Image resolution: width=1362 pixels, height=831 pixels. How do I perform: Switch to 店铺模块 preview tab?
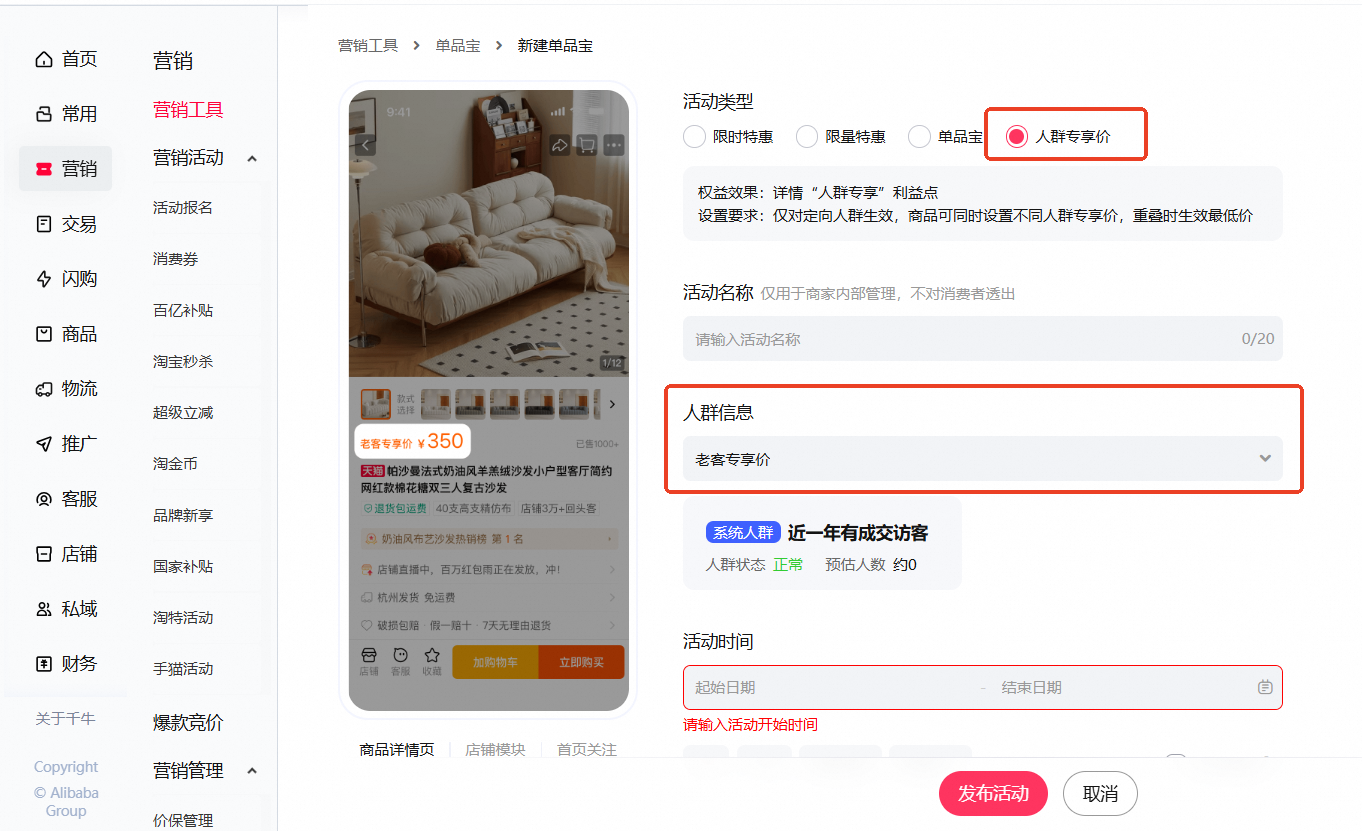[x=495, y=750]
